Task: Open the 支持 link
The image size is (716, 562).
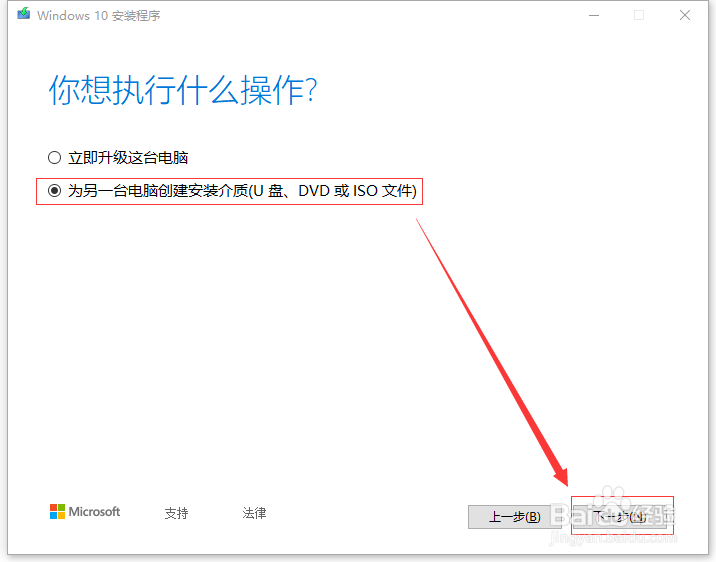Action: 176,513
